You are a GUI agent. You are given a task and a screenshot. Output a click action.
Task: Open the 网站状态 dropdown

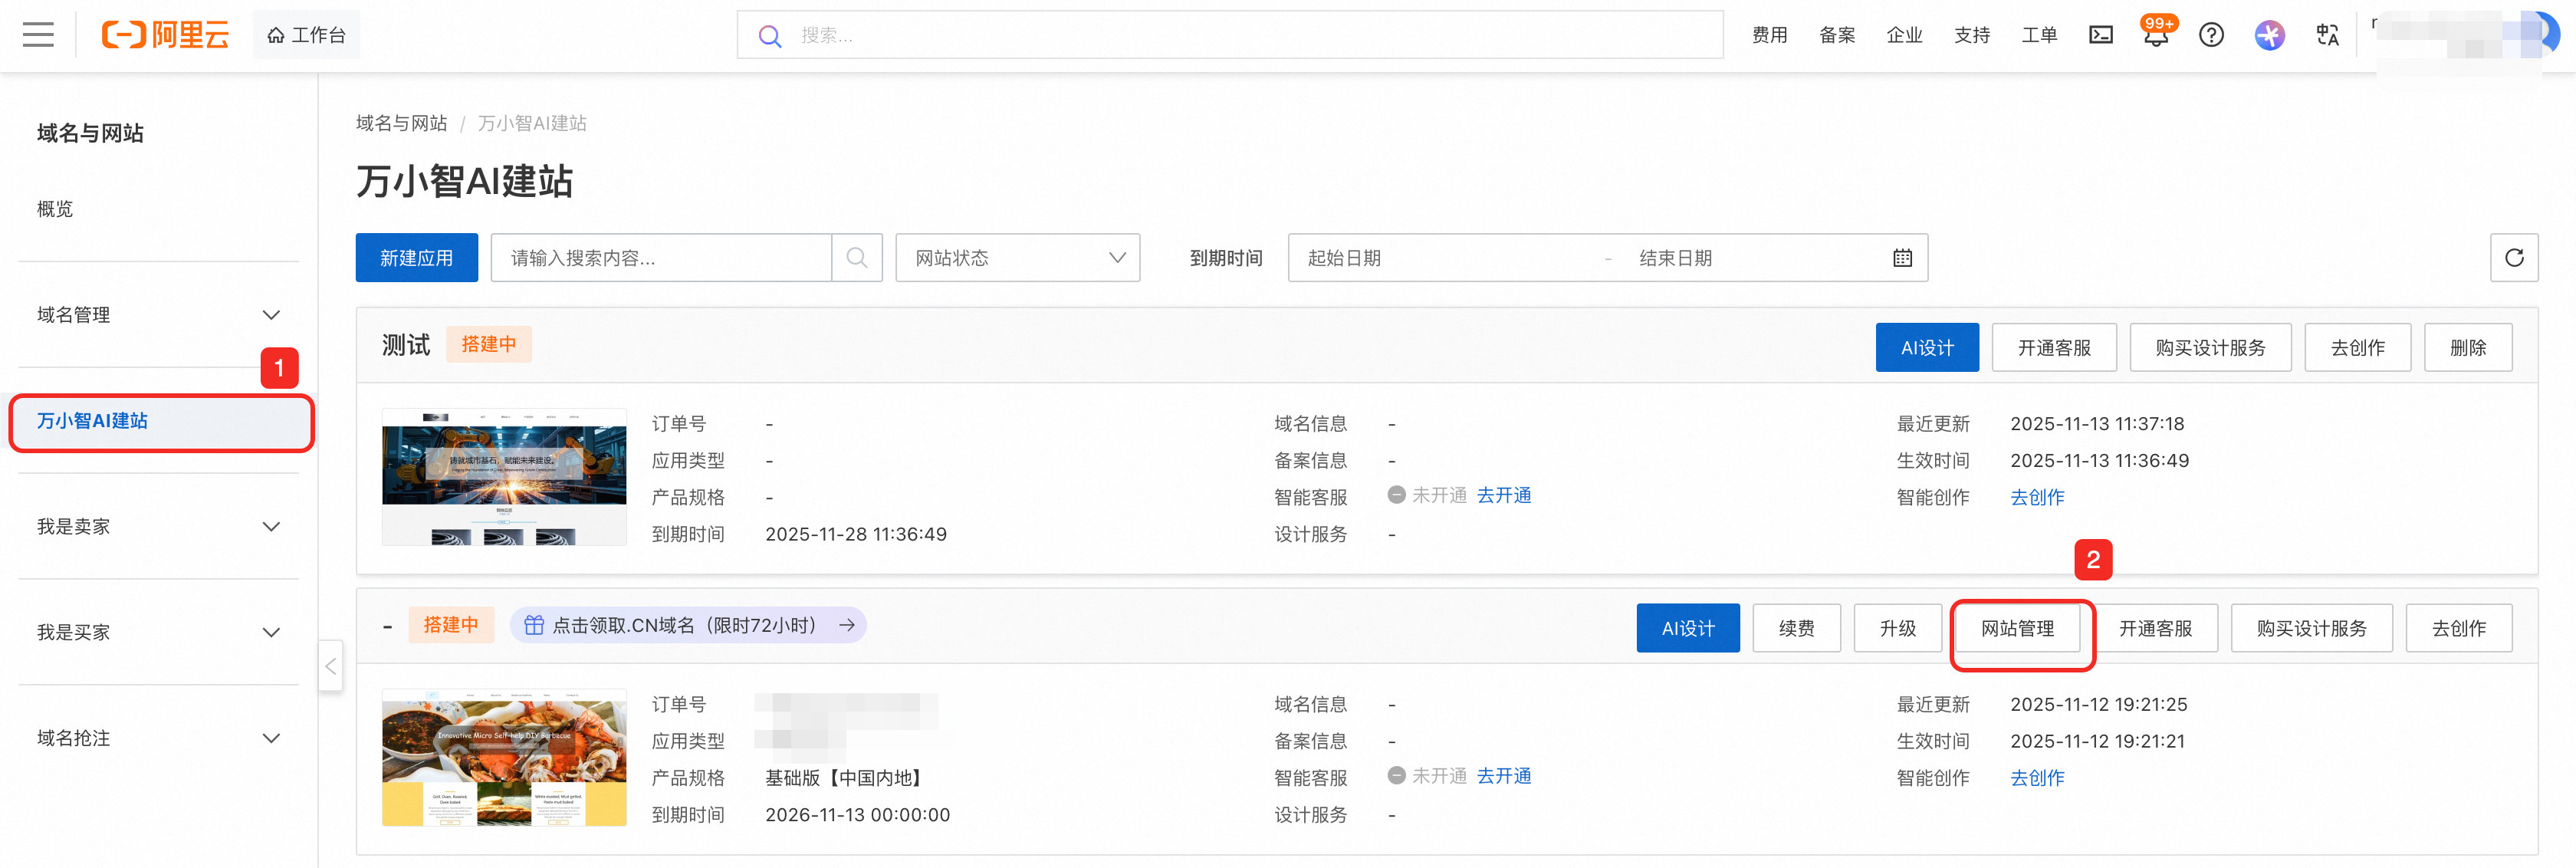coord(1017,258)
